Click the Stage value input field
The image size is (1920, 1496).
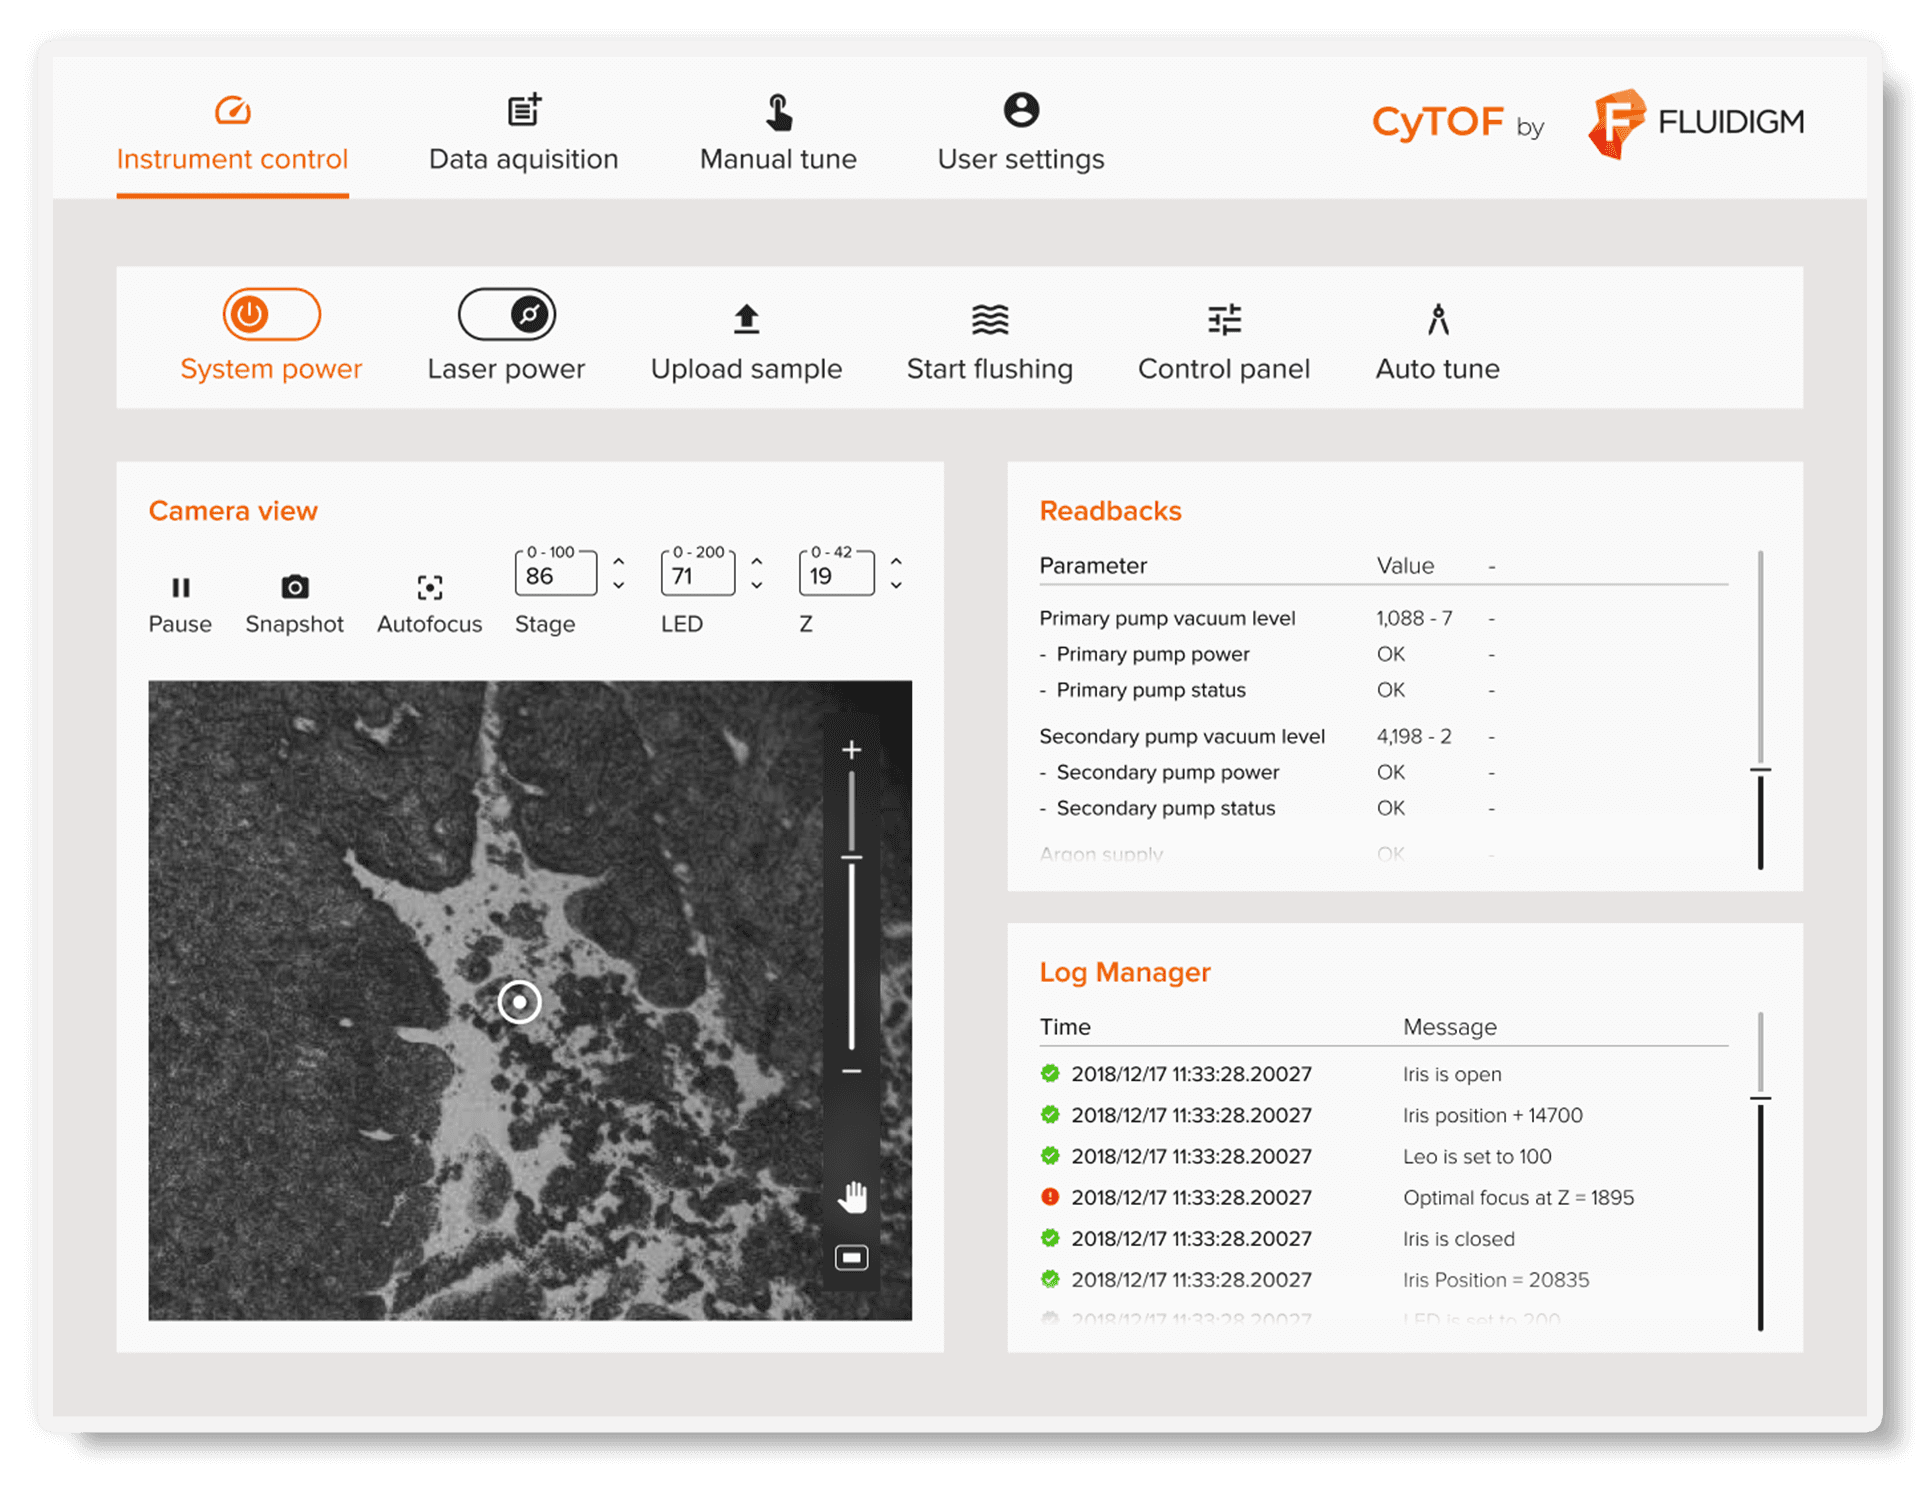click(554, 576)
